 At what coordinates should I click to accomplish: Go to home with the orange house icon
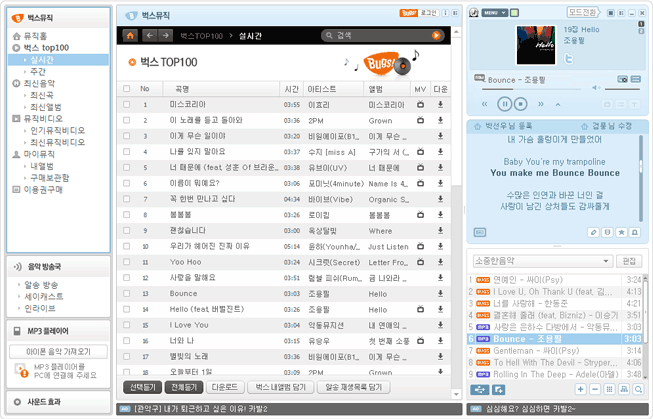[130, 35]
